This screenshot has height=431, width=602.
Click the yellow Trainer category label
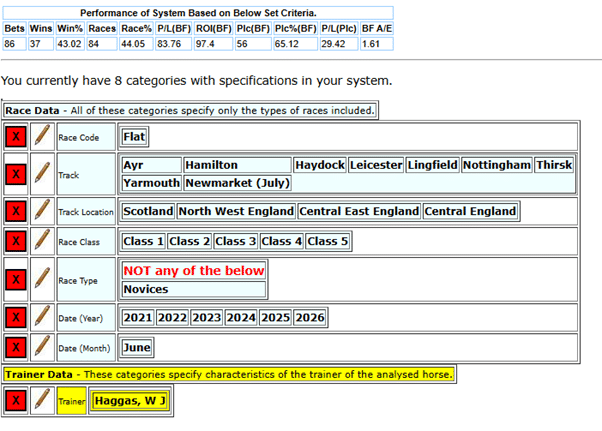click(71, 401)
